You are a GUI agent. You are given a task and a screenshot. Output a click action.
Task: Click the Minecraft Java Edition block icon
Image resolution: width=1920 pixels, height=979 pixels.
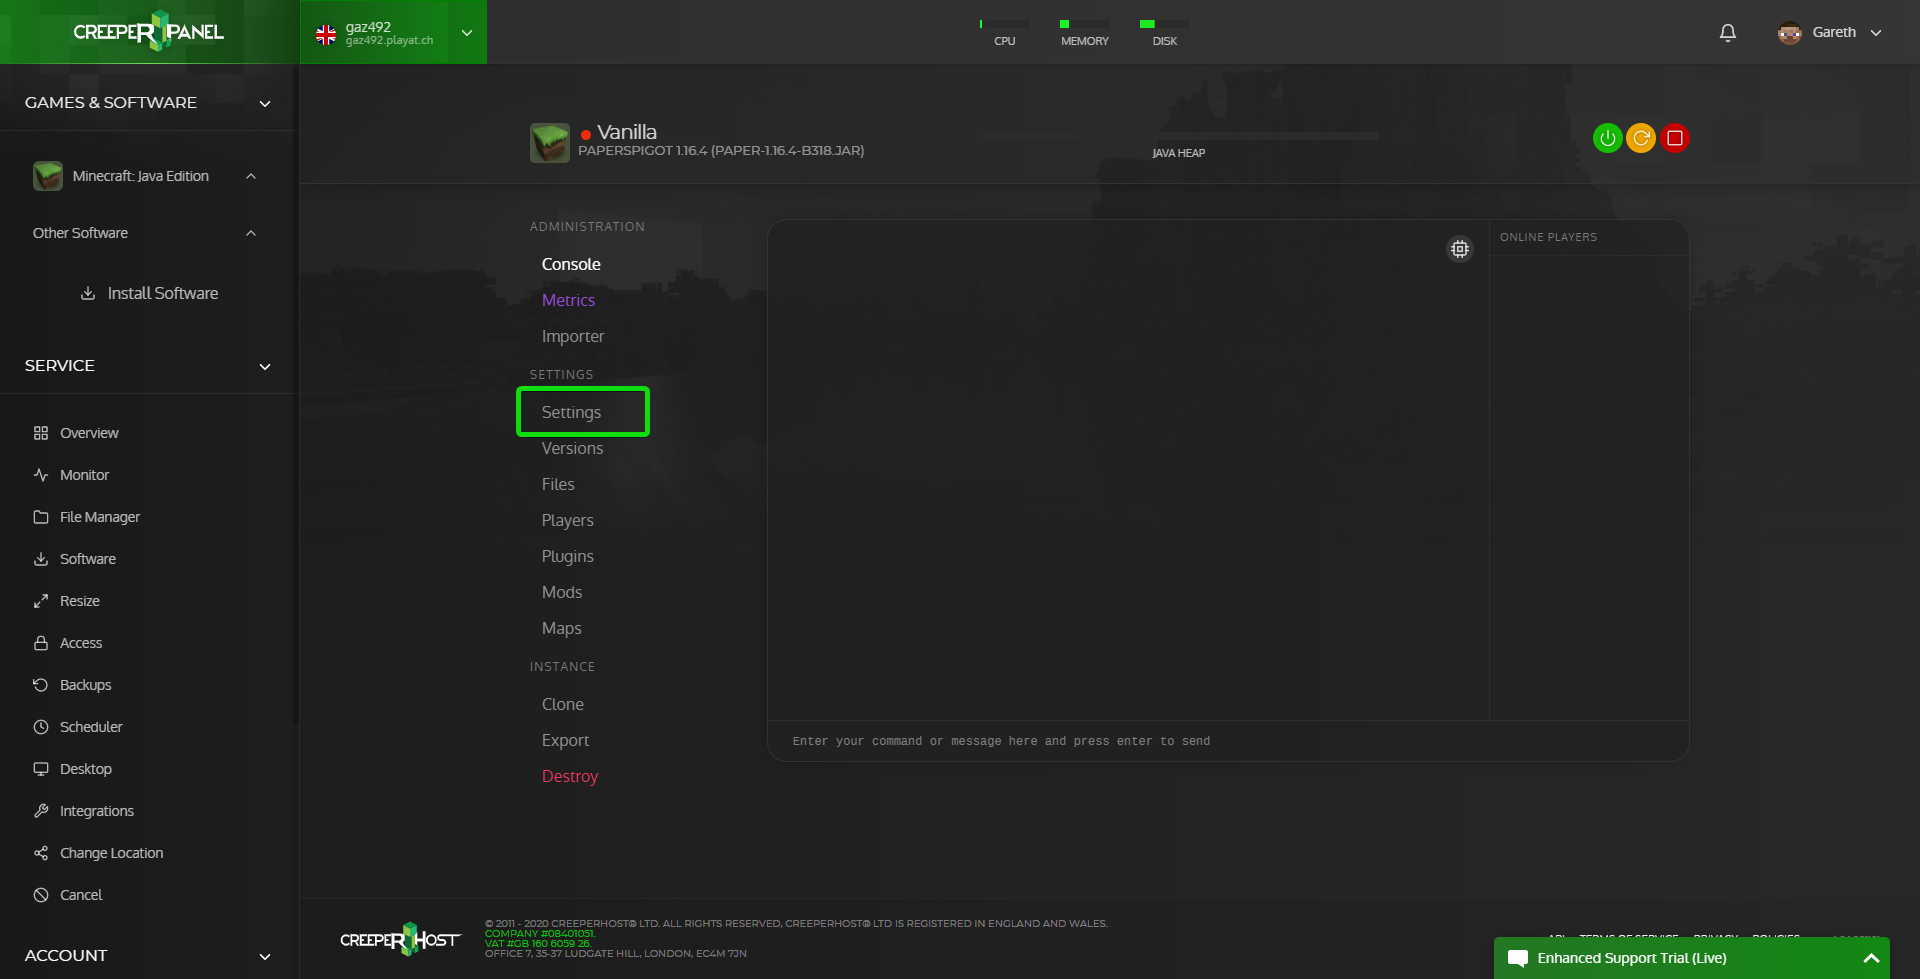coord(48,176)
